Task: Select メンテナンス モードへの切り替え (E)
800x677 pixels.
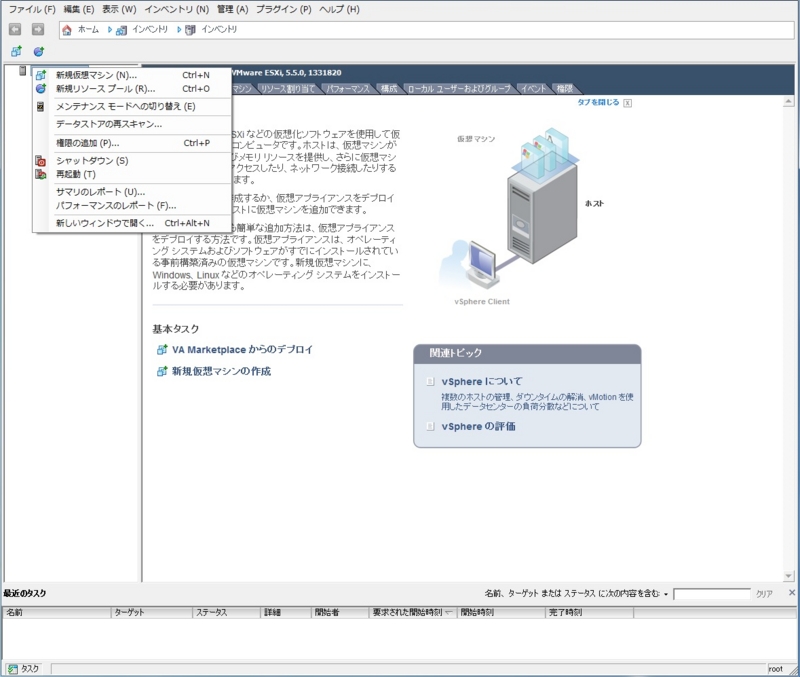Action: [132, 107]
